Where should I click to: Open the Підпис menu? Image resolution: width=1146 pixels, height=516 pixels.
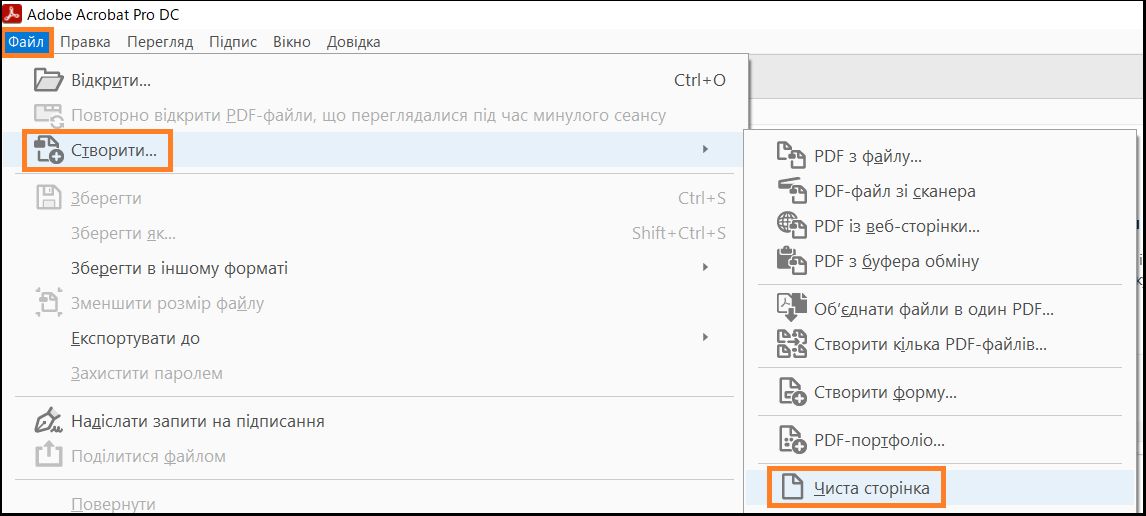coord(233,42)
